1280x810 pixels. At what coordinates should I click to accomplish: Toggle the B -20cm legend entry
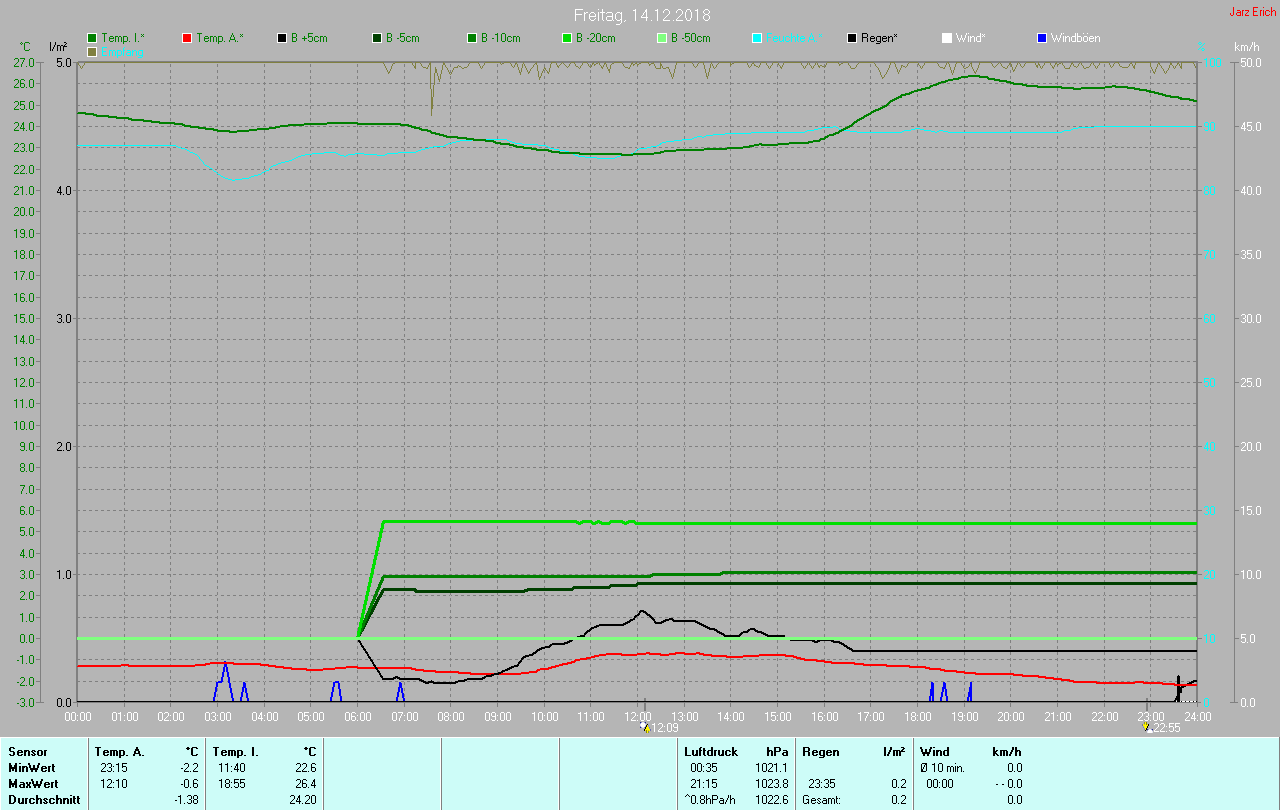(595, 38)
